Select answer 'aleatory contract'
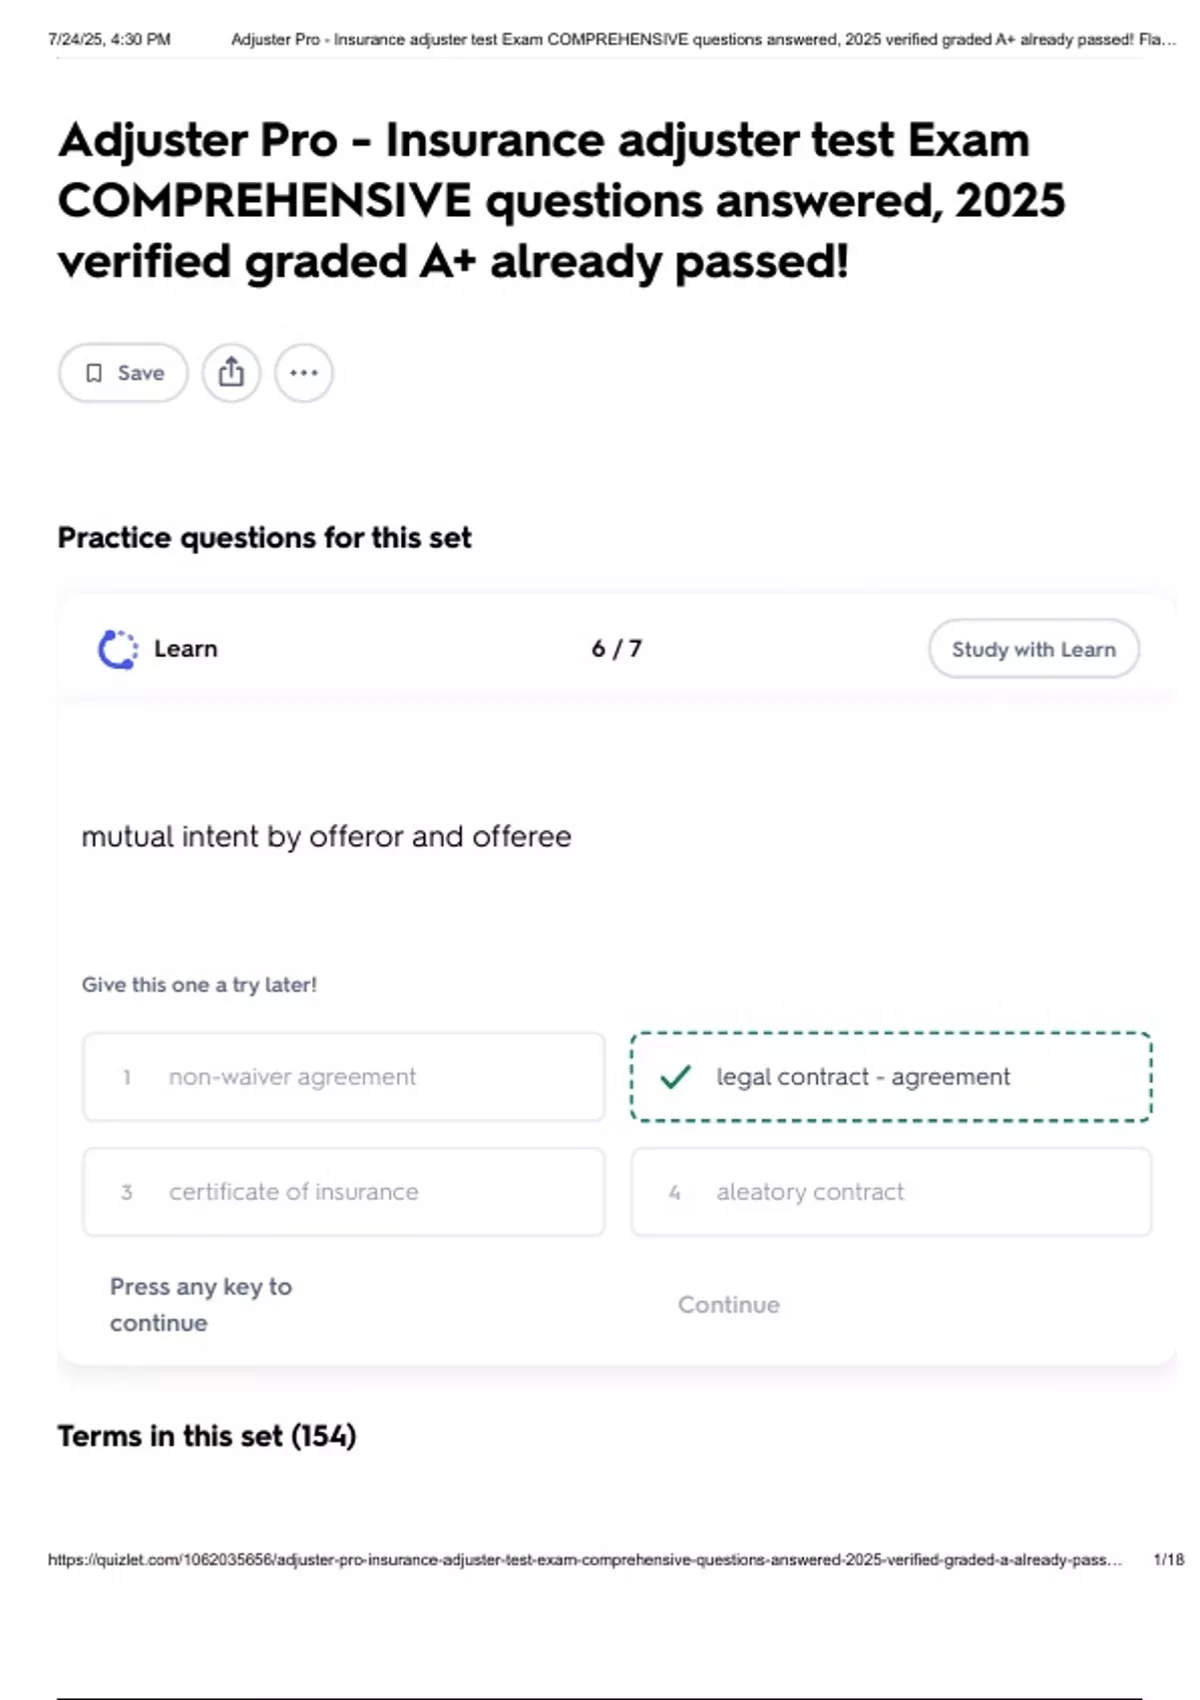Viewport: 1200px width, 1700px height. tap(890, 1192)
